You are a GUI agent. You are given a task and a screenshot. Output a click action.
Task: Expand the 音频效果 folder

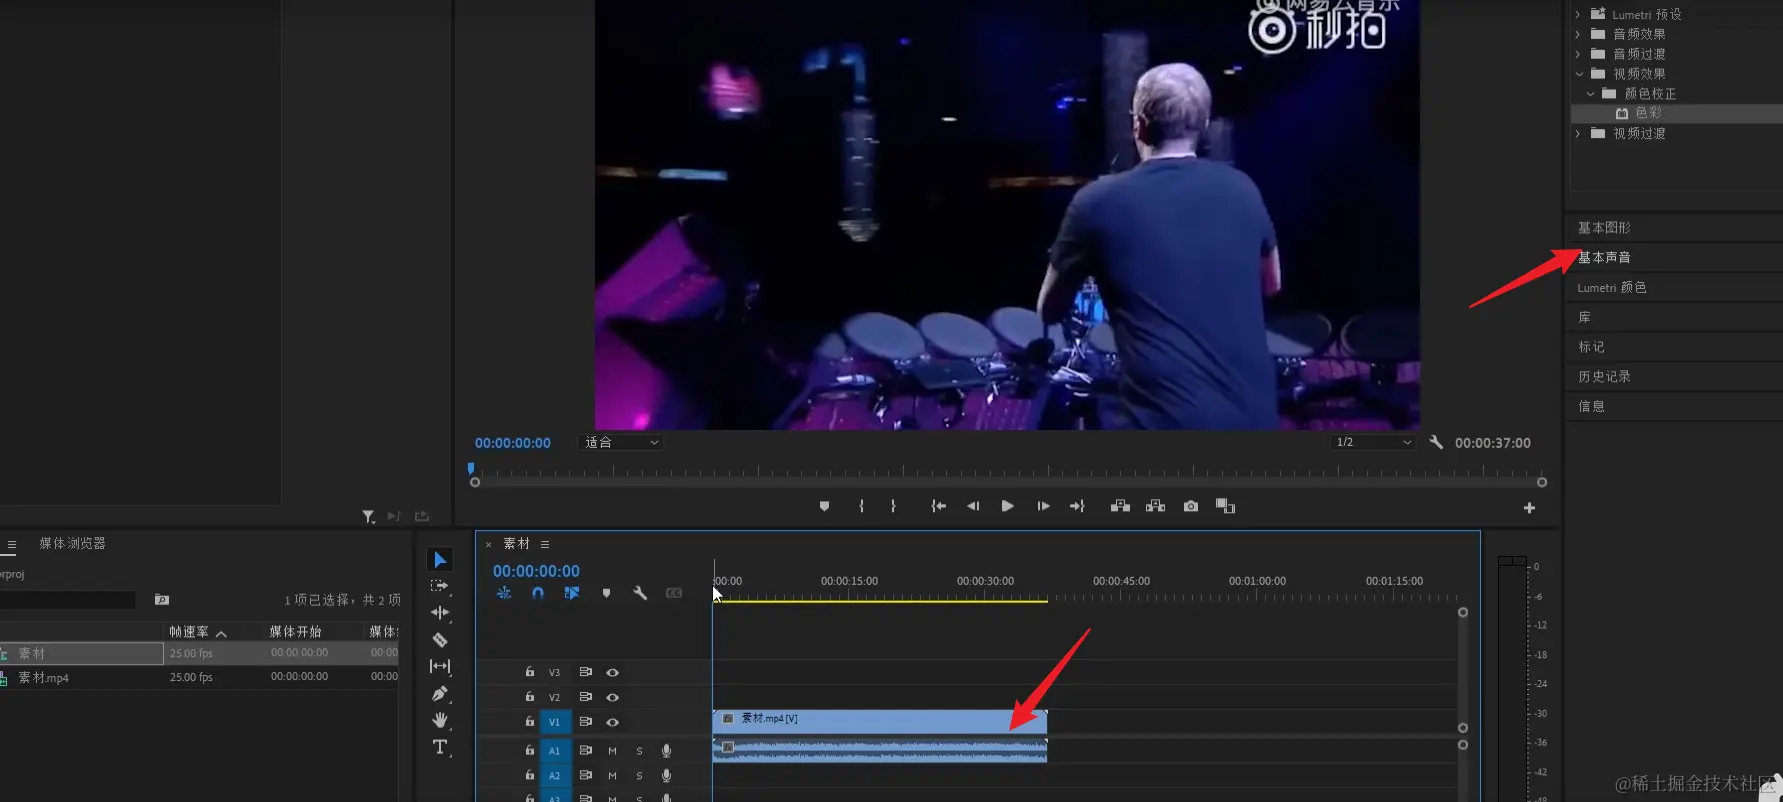pos(1578,34)
